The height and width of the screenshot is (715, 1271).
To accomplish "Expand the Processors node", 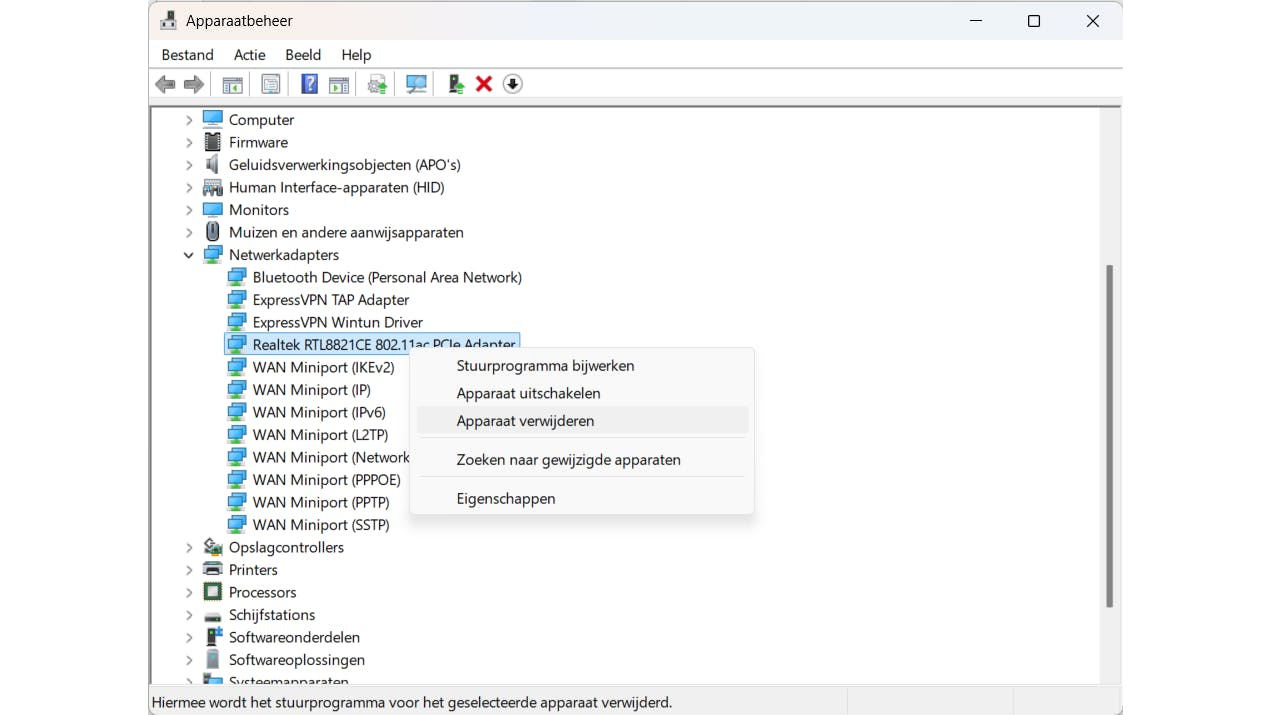I will (x=189, y=592).
